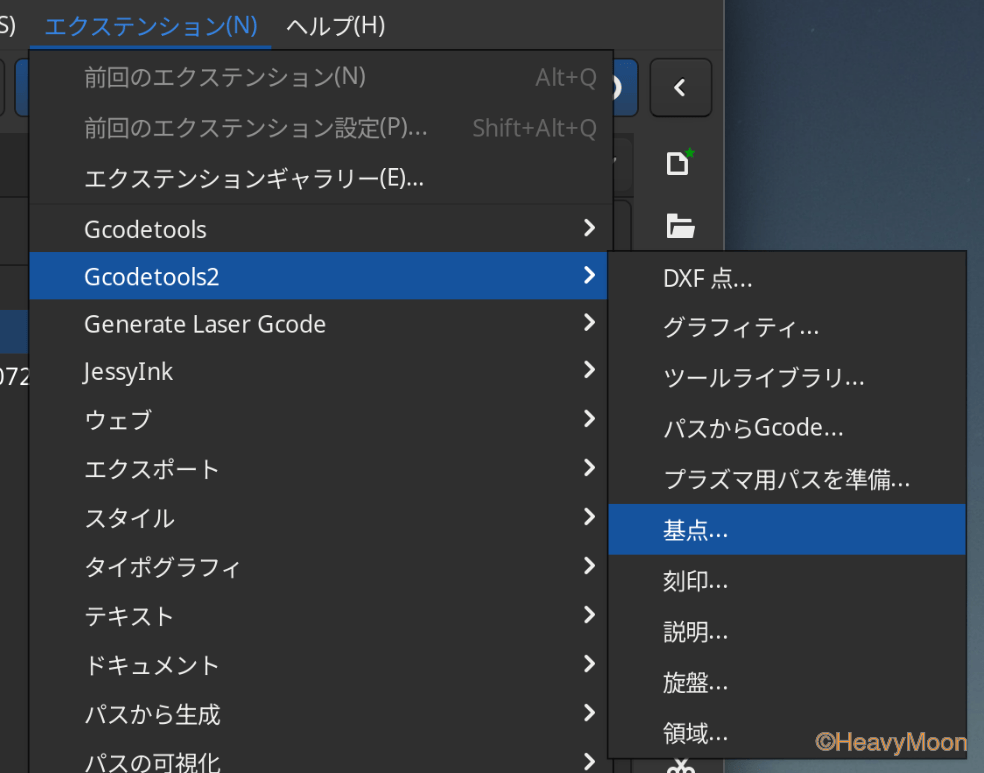Expand the Generate Laser Gcode submenu

(320, 324)
